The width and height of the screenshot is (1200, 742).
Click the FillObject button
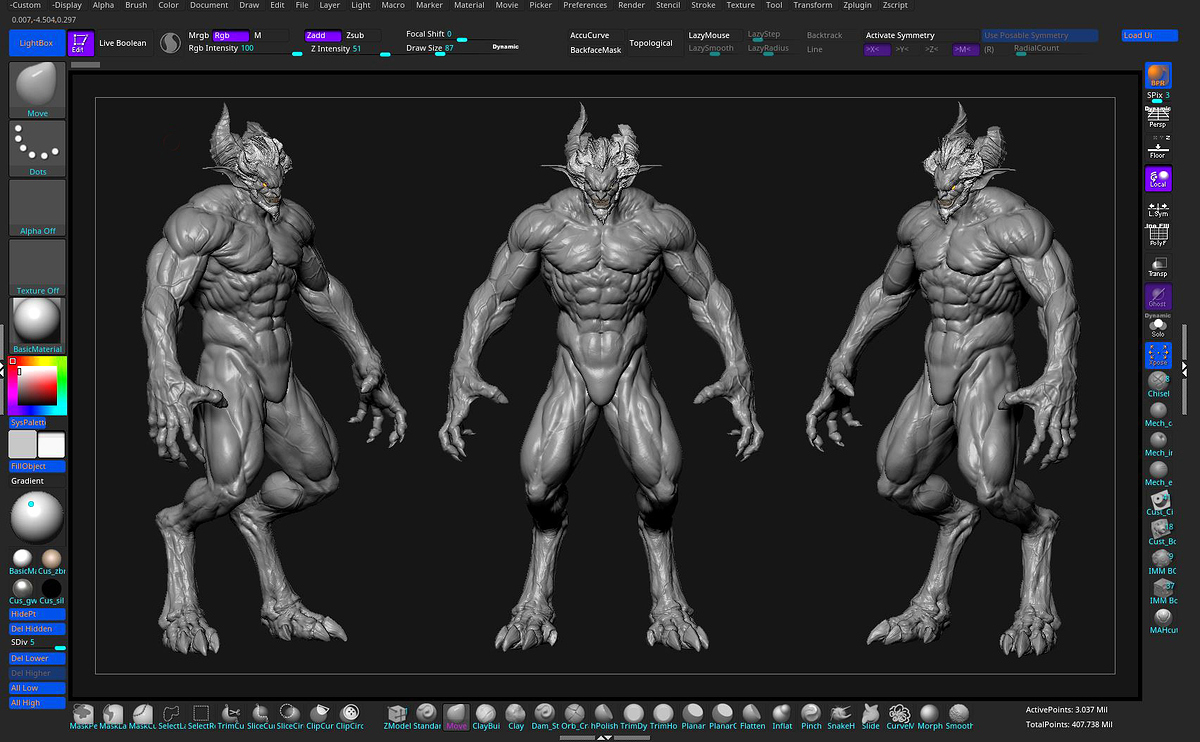click(x=37, y=467)
